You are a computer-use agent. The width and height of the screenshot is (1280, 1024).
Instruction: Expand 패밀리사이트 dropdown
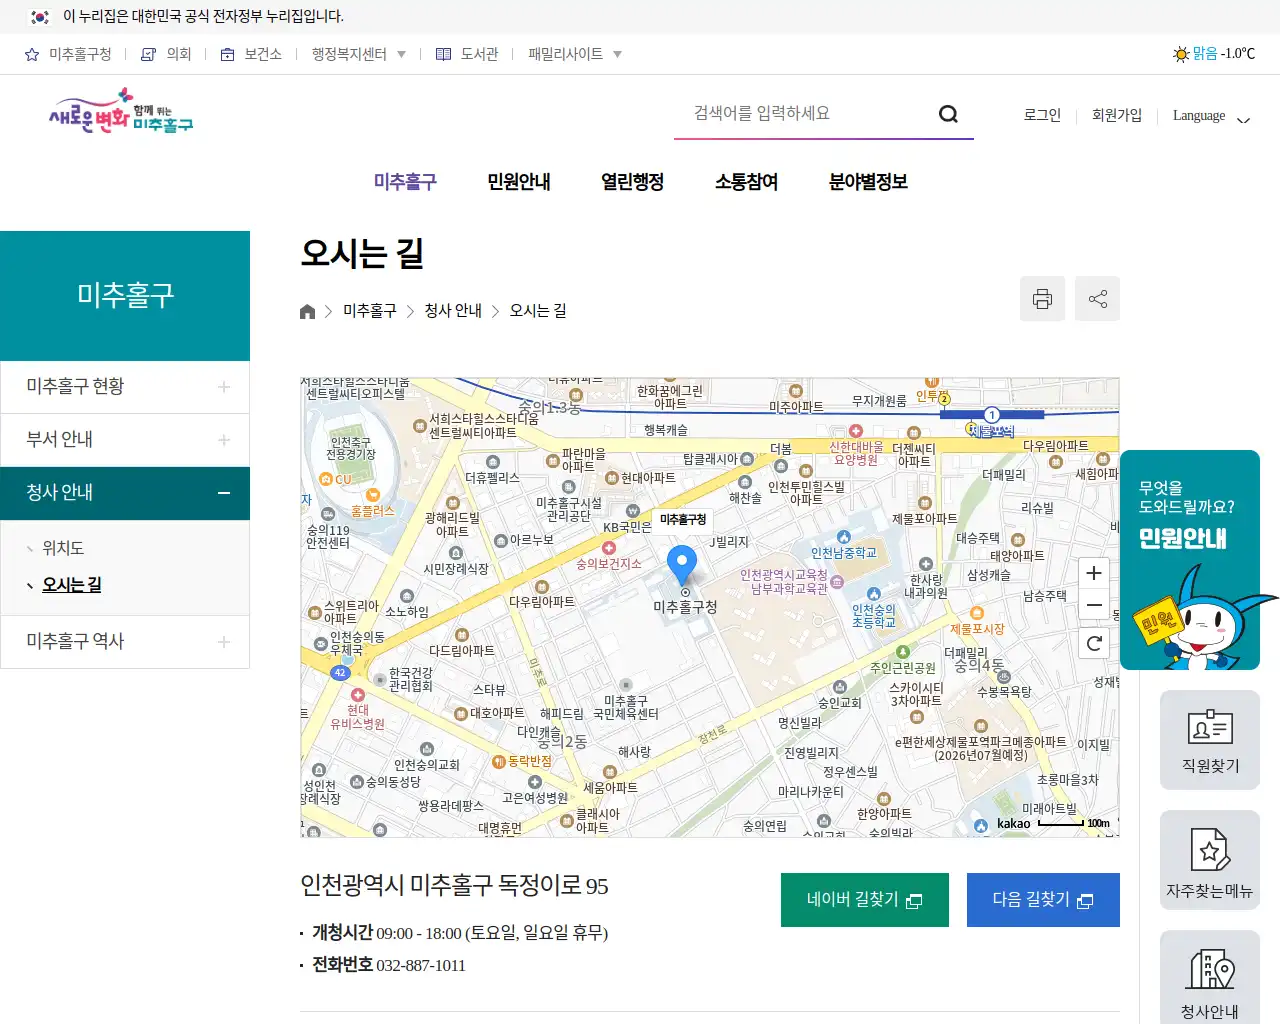tap(575, 54)
